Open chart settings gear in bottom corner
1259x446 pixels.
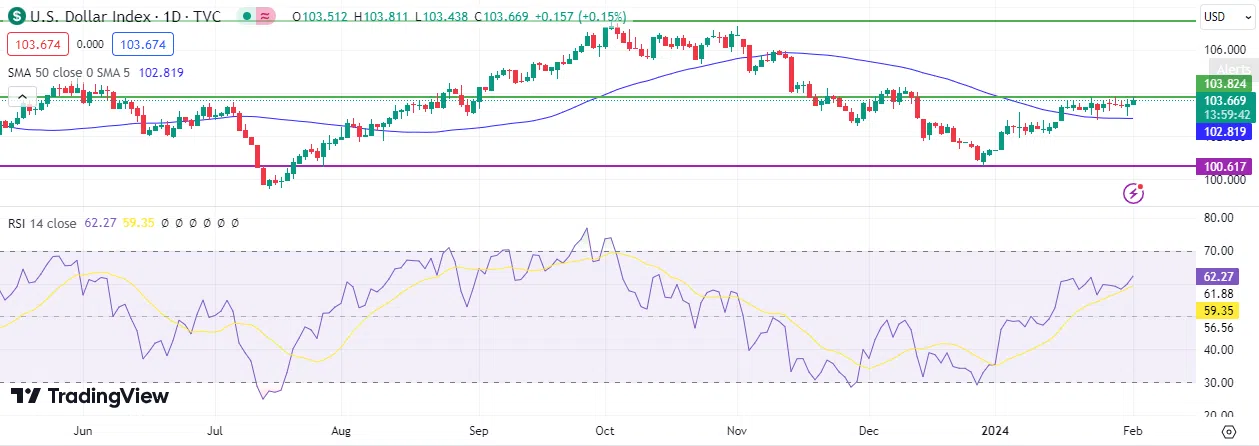(x=1229, y=431)
